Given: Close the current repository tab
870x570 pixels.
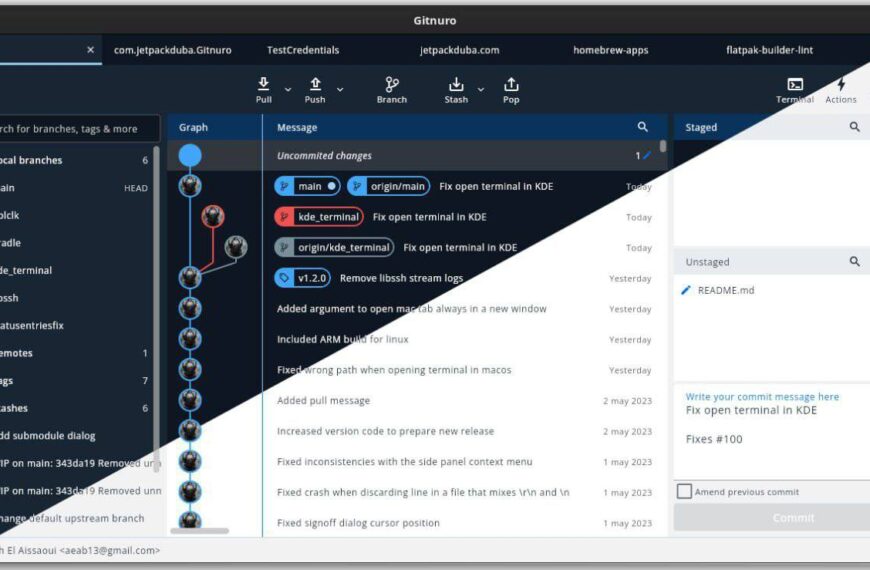Looking at the screenshot, I should click(x=90, y=50).
